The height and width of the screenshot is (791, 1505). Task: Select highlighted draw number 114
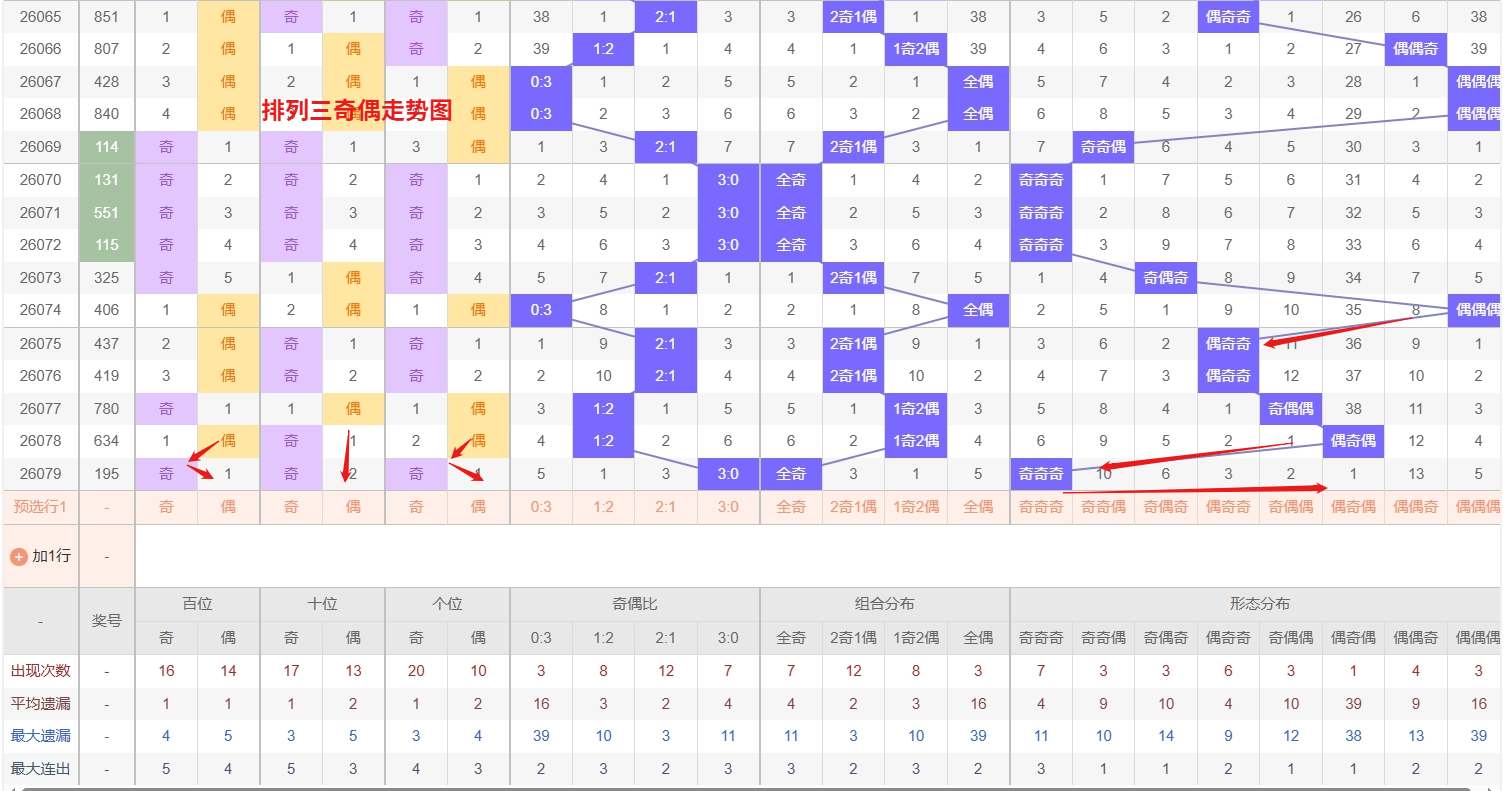(107, 147)
